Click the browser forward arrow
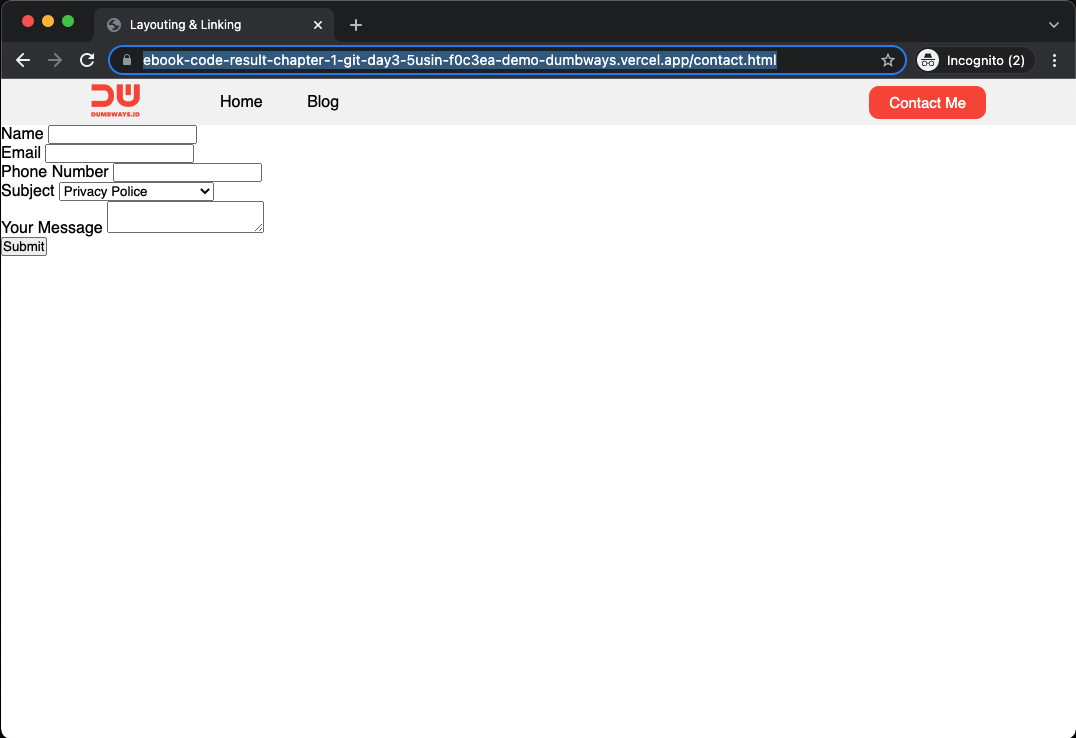The width and height of the screenshot is (1076, 738). (x=55, y=60)
